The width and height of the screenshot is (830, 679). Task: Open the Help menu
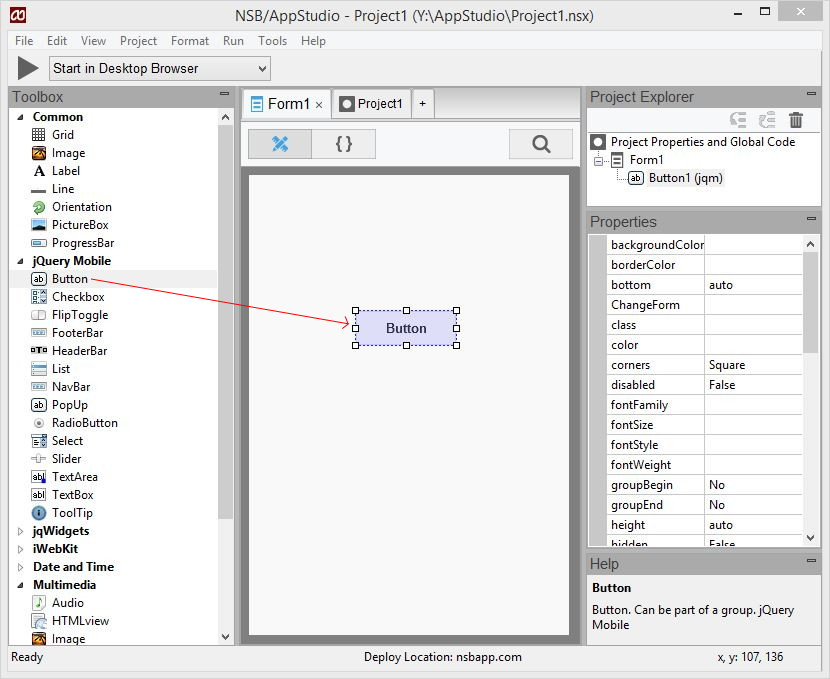tap(313, 41)
